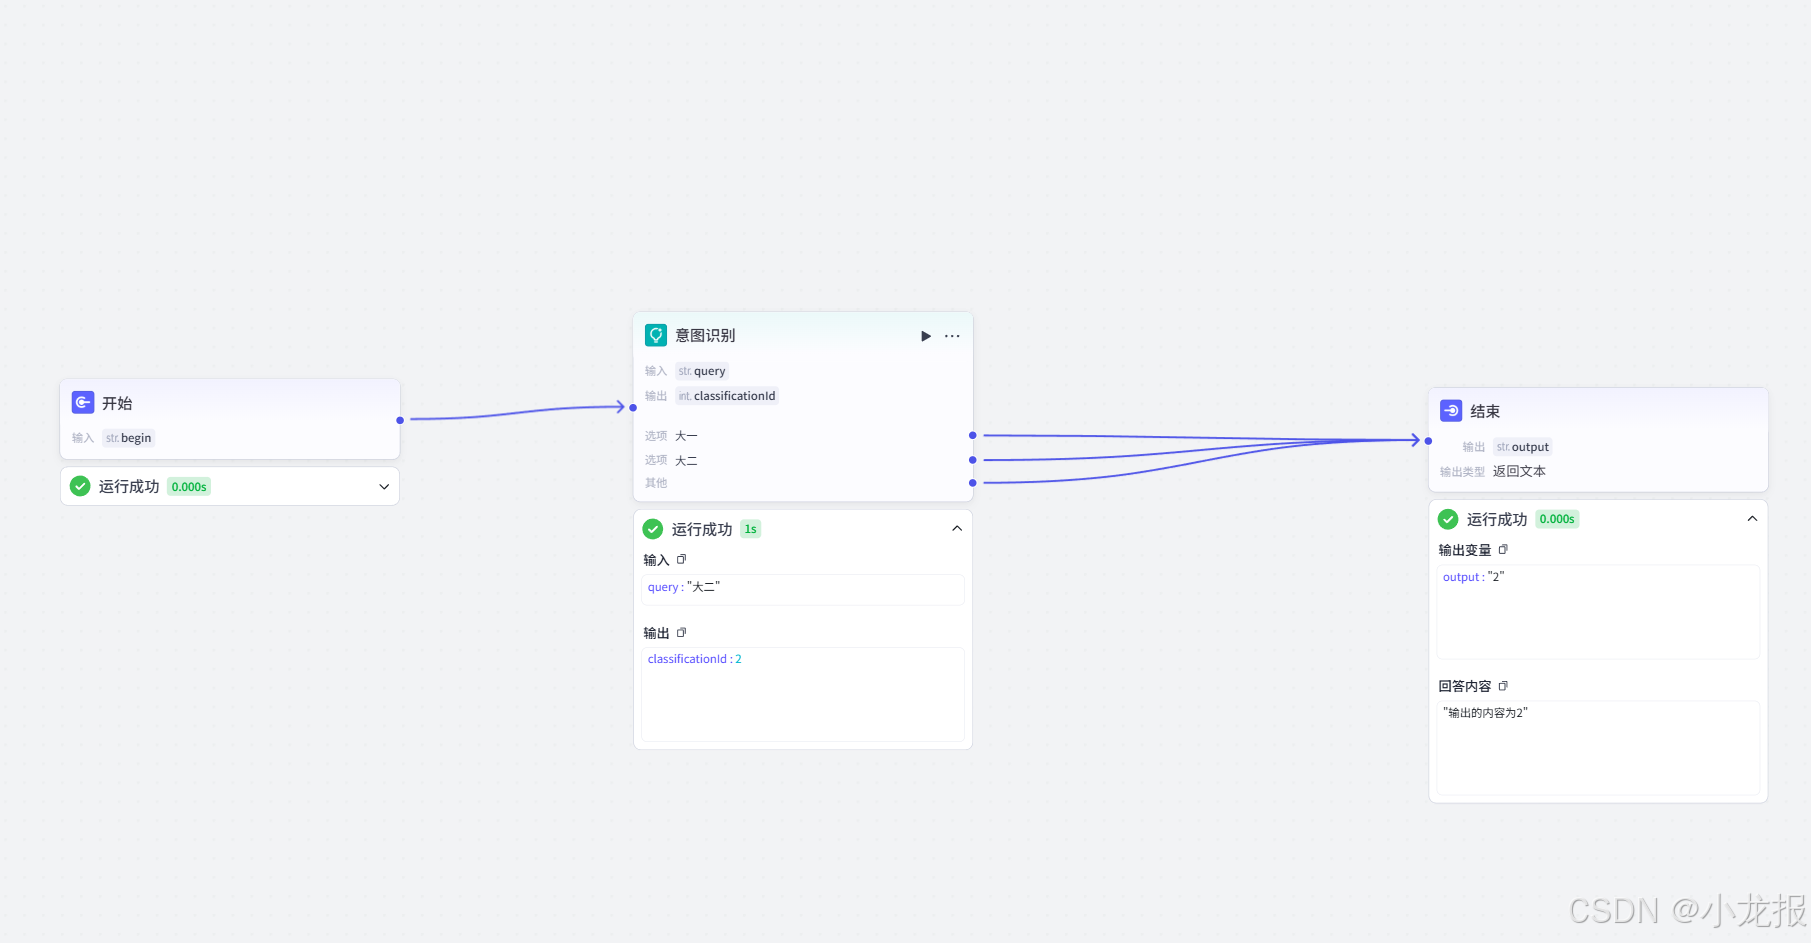Screen dimensions: 1811x943
Task: Copy the 回答内容 section in end result
Action: point(1503,686)
